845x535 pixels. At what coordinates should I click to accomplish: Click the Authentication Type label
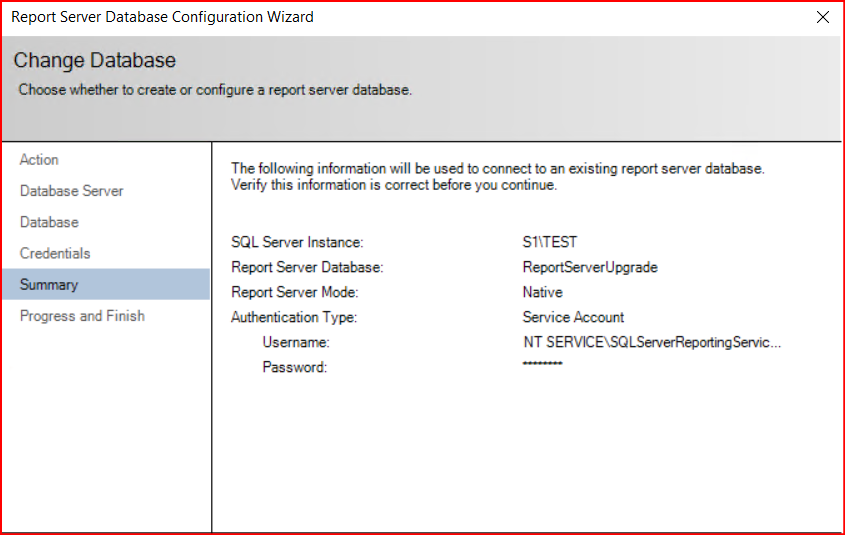[x=294, y=317]
